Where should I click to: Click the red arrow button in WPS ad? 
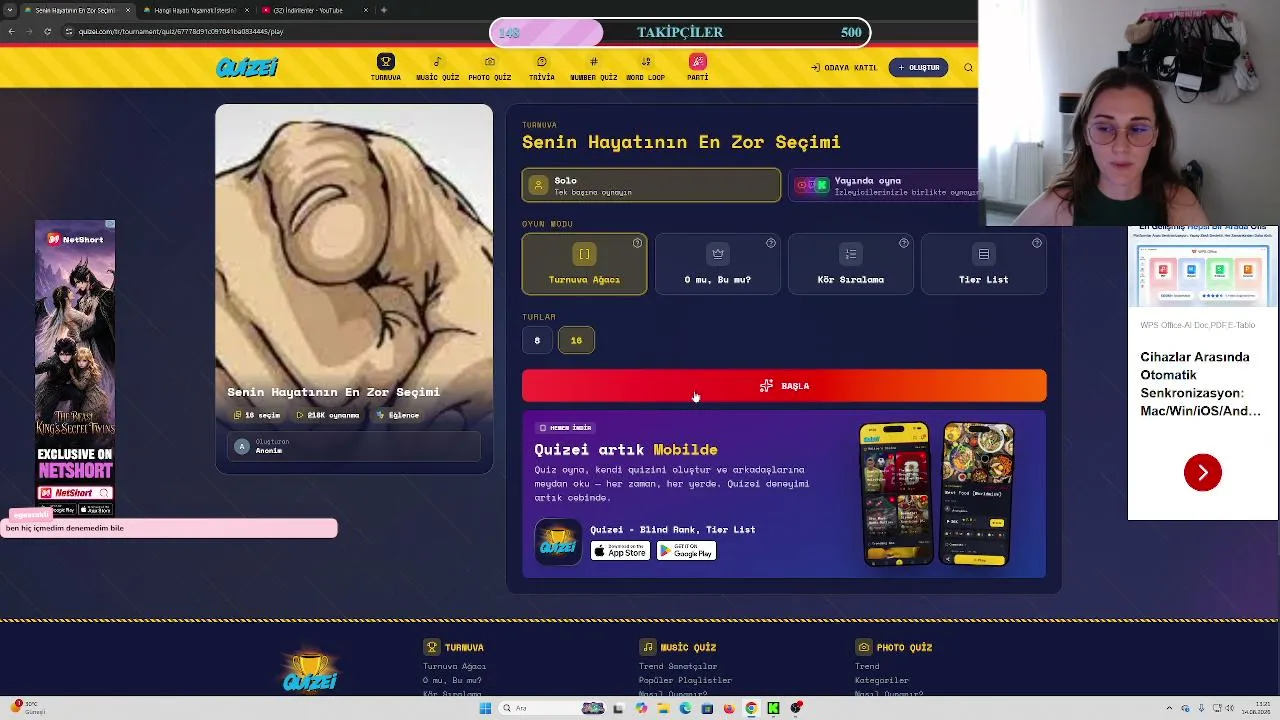(x=1203, y=472)
